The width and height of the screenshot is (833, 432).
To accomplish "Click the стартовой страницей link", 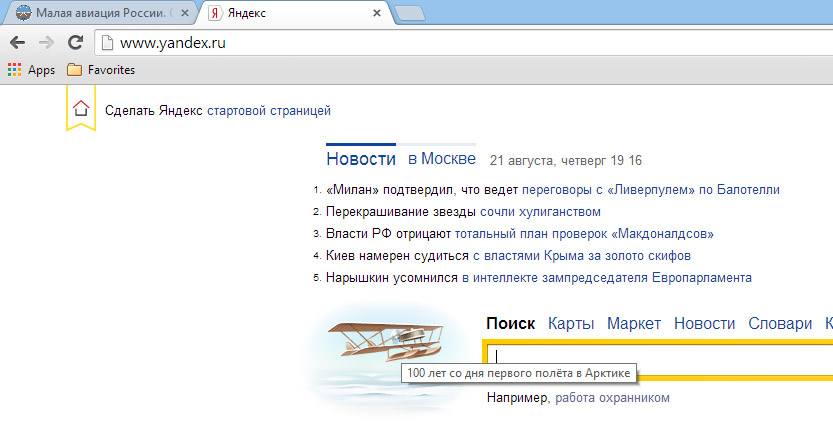I will tap(268, 110).
